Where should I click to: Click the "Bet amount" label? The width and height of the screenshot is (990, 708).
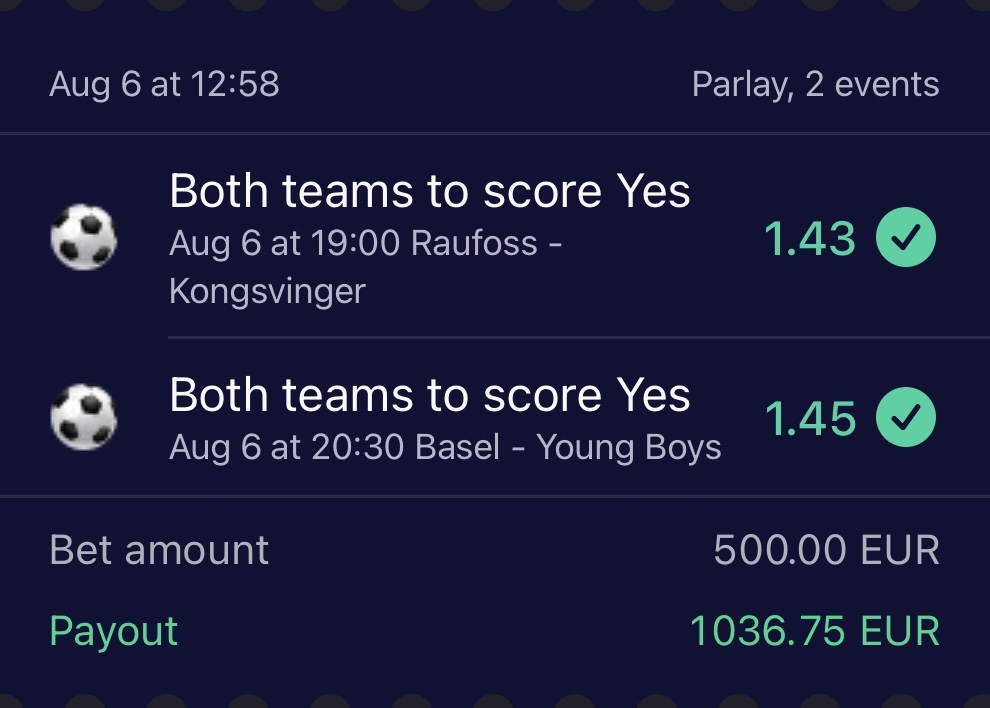click(x=159, y=550)
